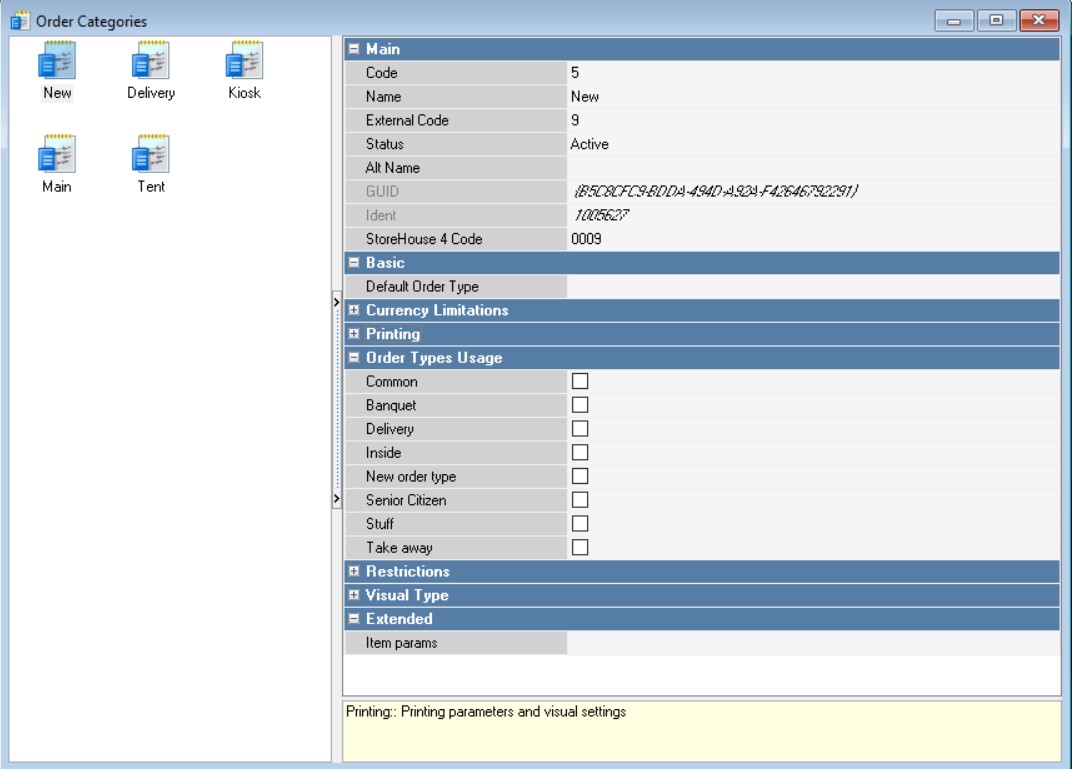The image size is (1072, 769).
Task: Select the Main order category icon
Action: tap(57, 154)
